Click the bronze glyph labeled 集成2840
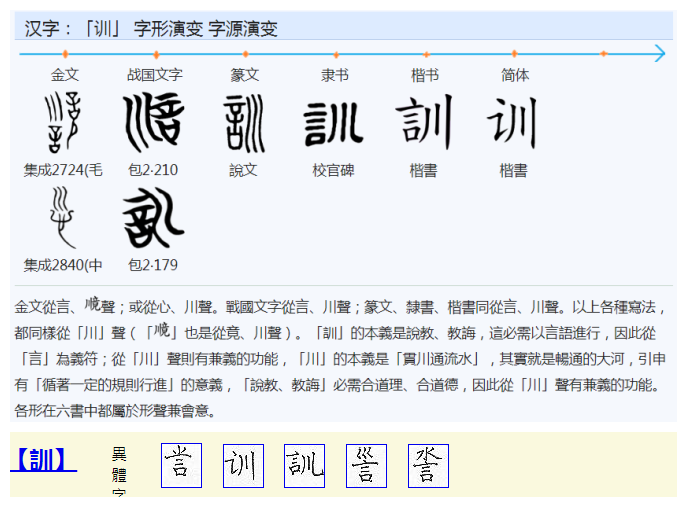 coord(62,217)
